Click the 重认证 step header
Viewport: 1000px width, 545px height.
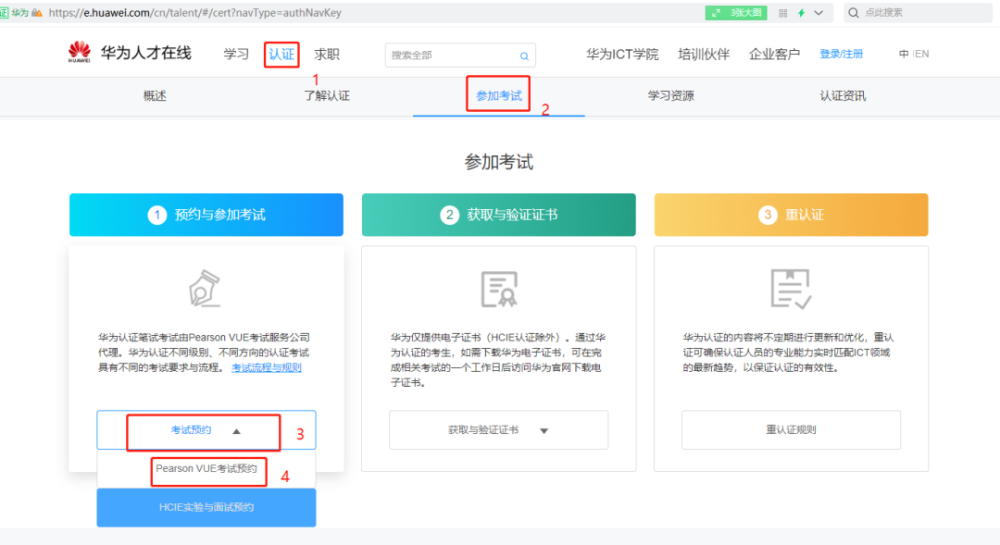click(x=791, y=215)
